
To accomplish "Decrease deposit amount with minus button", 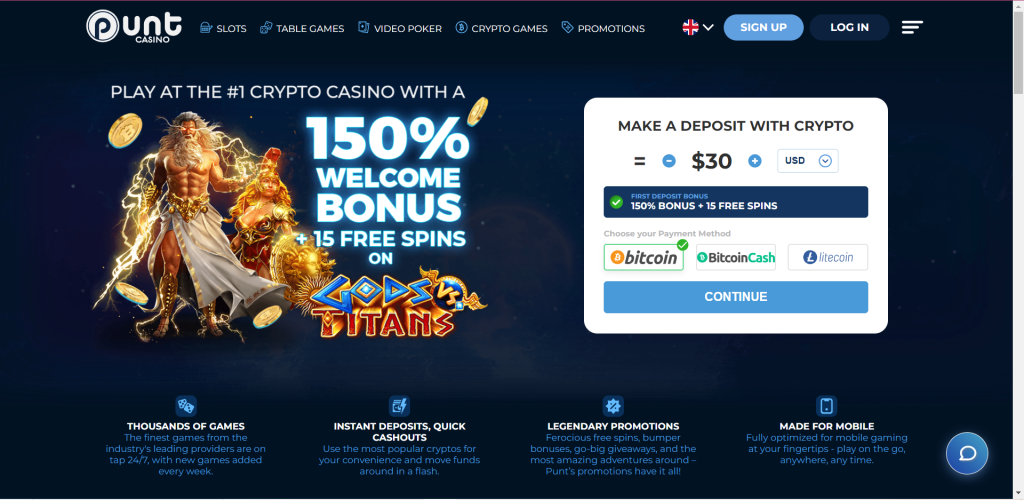I will pos(669,161).
